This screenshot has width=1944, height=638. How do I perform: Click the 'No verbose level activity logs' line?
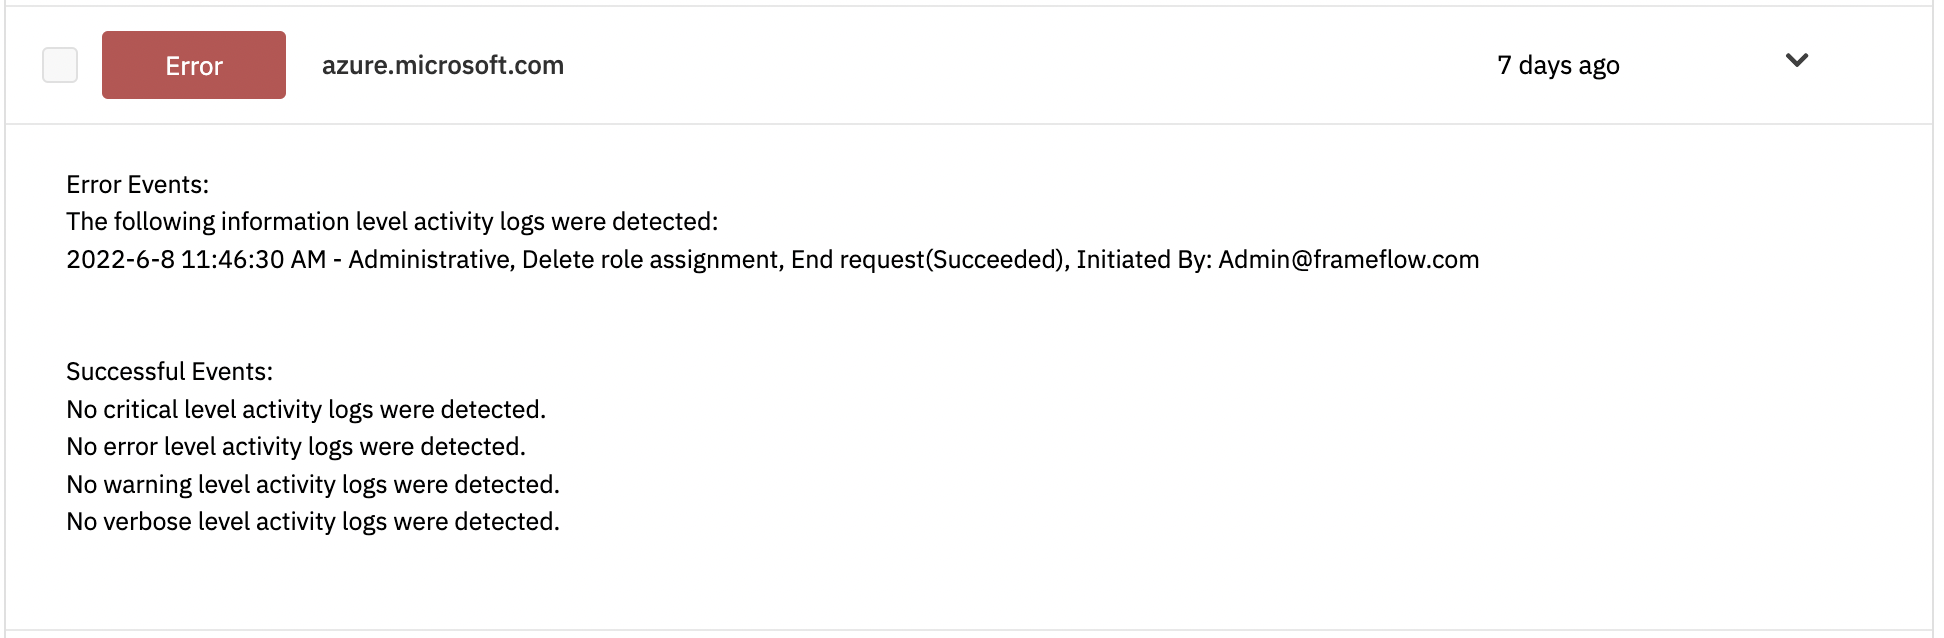coord(313,522)
